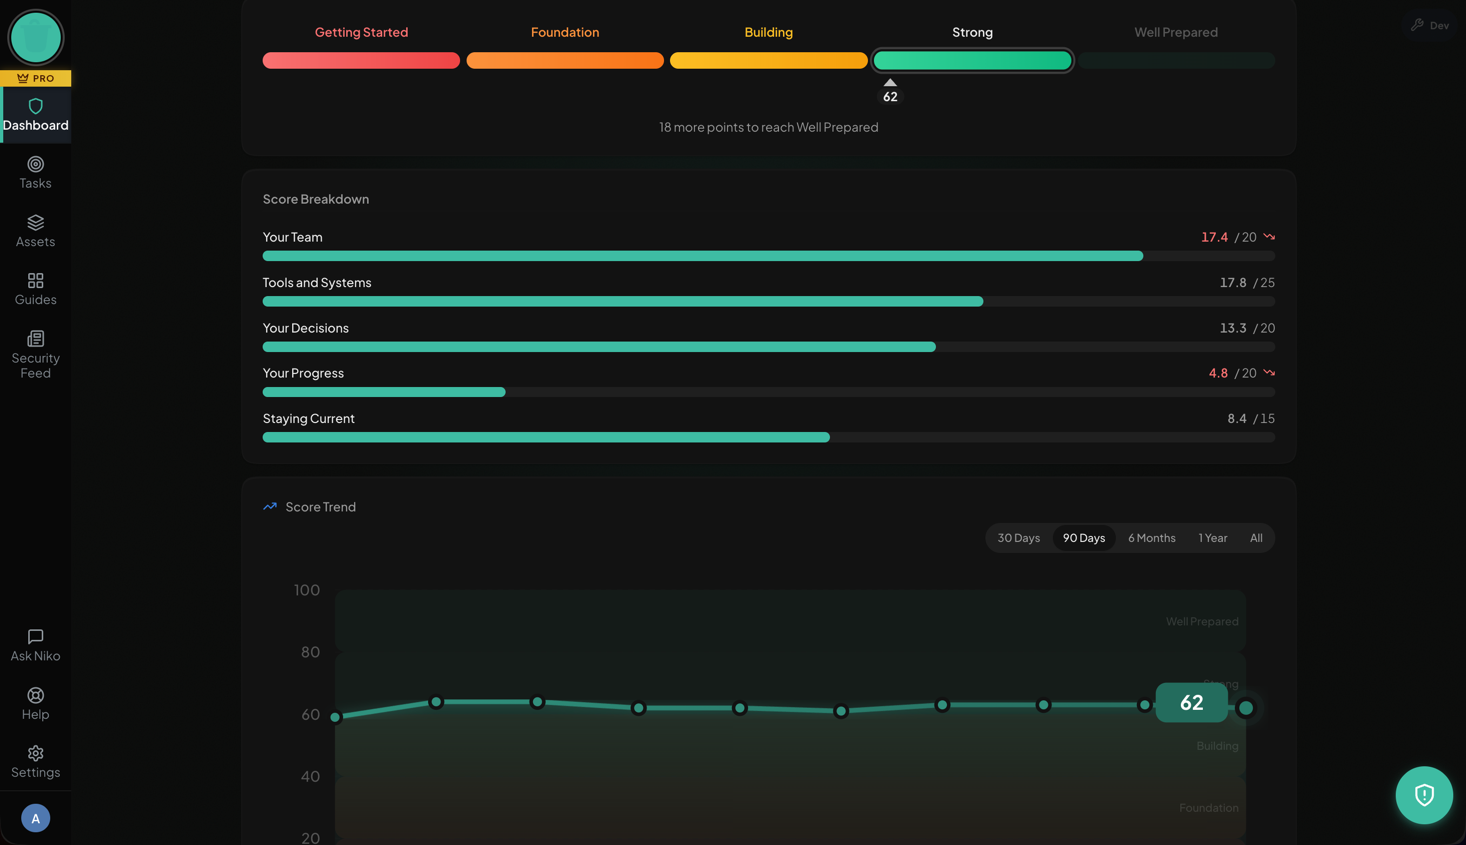
Task: Open the Settings gear icon
Action: click(x=35, y=754)
